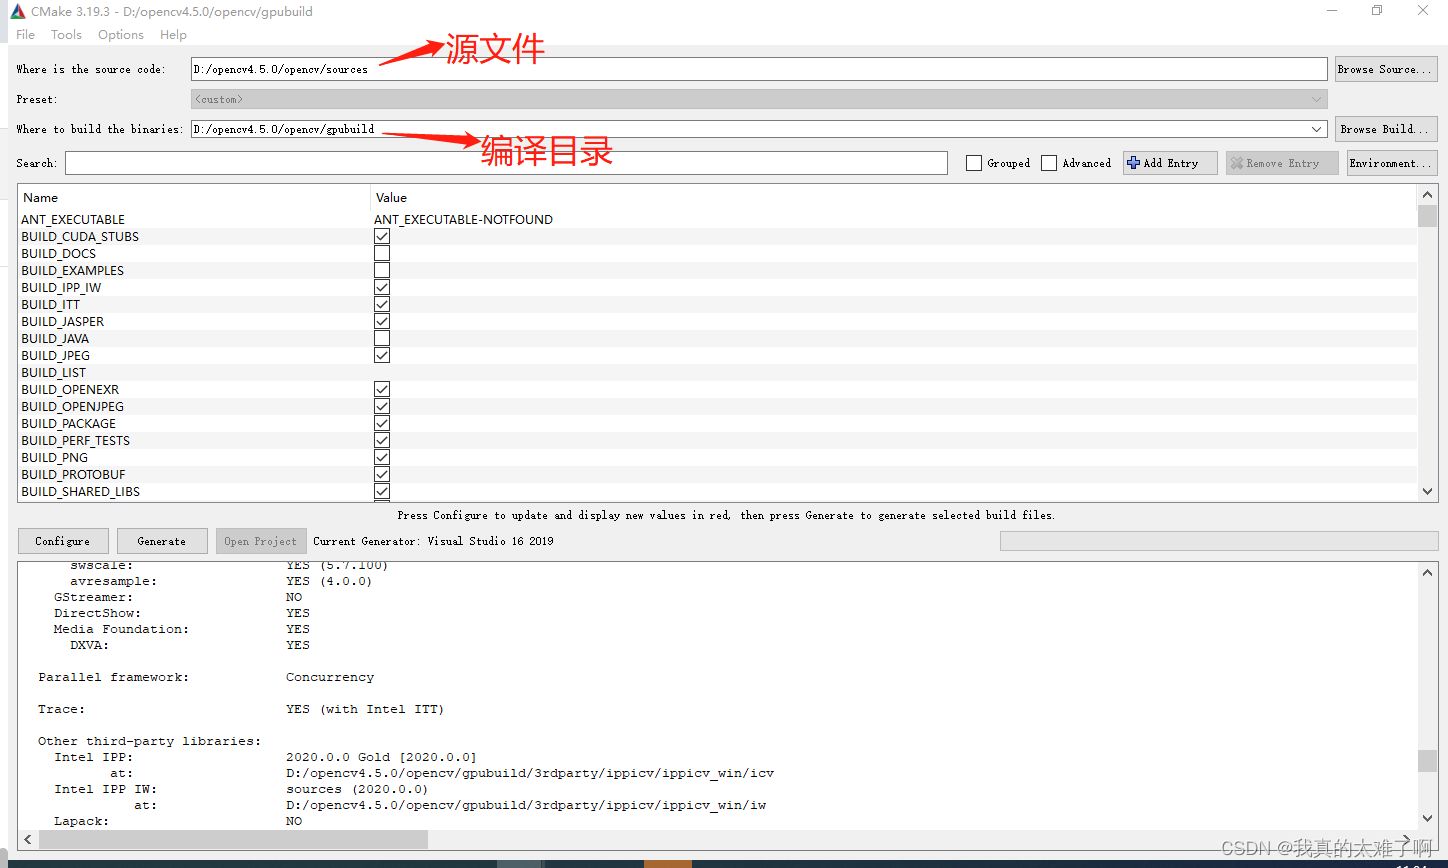Enable BUILD_EXAMPLES checkbox
Viewport: 1448px width, 868px height.
click(382, 271)
